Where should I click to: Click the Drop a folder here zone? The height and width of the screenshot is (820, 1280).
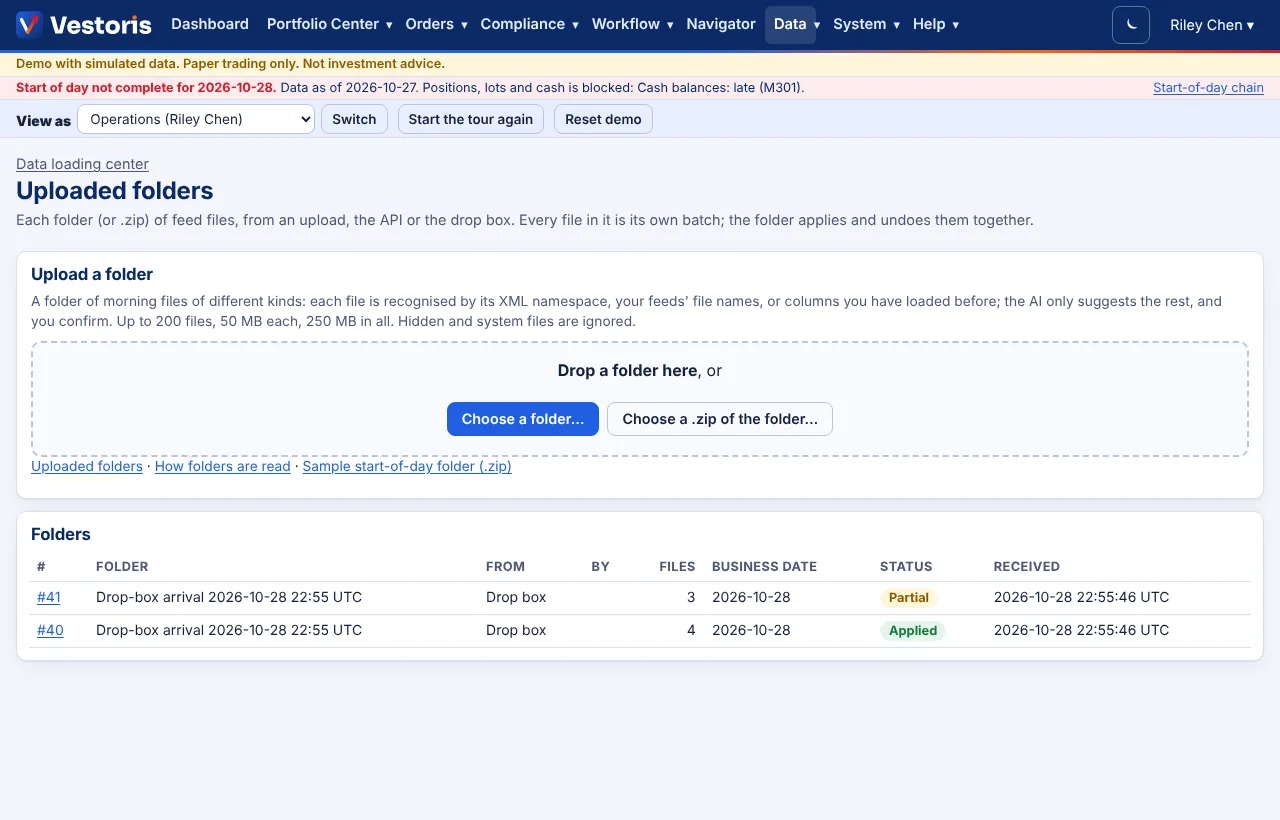[x=640, y=399]
